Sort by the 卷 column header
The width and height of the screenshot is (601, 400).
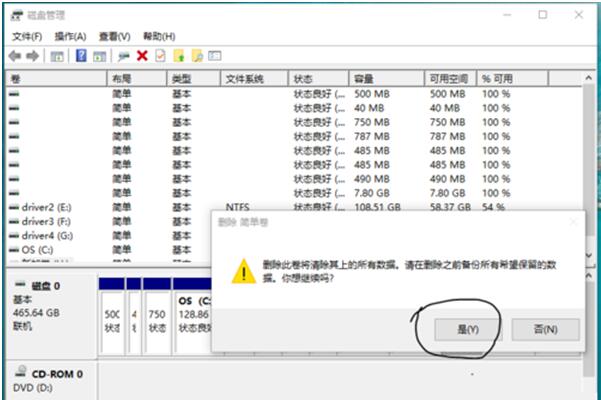[56, 79]
